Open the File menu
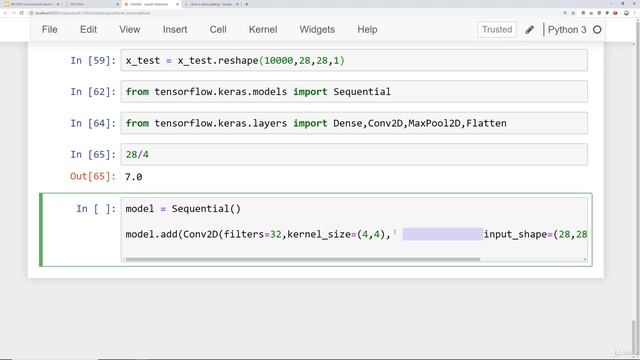Screen dimensions: 640x360 [49, 30]
